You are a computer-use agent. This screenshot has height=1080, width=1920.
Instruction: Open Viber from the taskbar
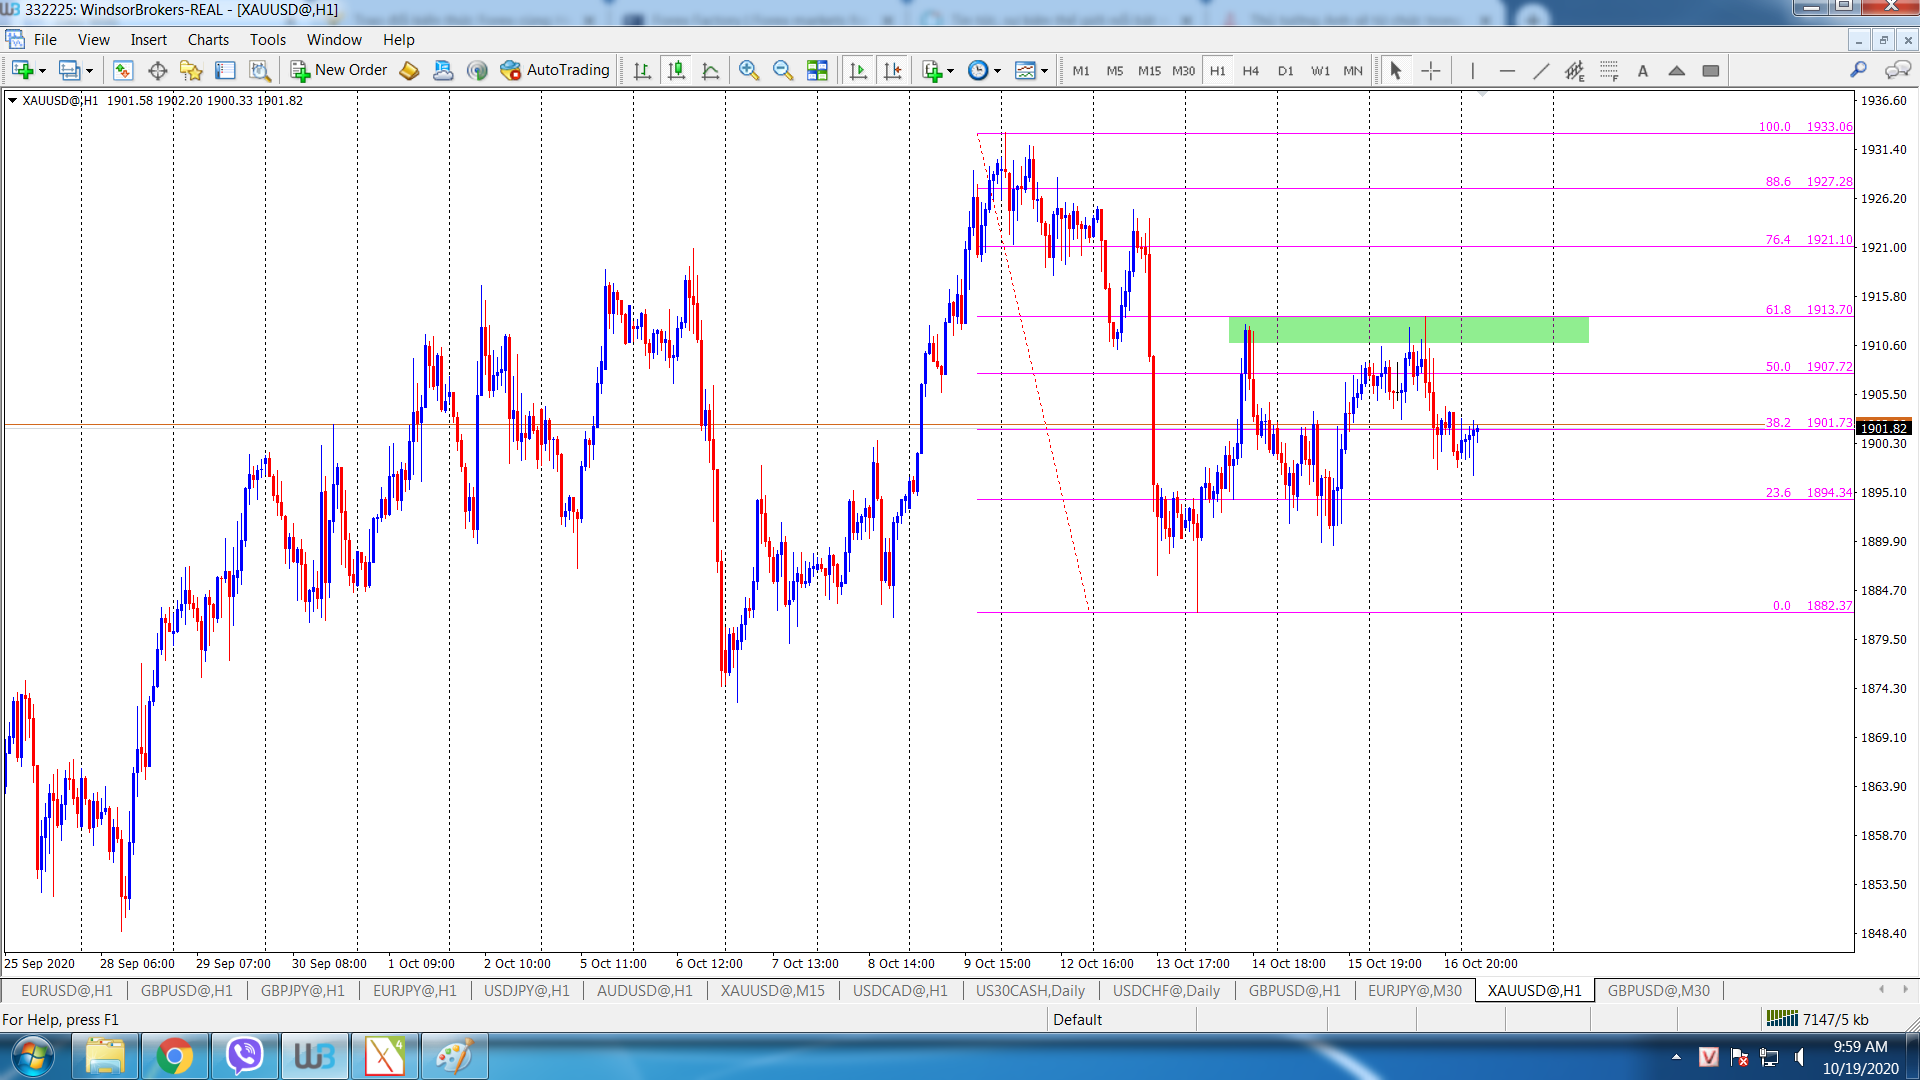pyautogui.click(x=244, y=1056)
